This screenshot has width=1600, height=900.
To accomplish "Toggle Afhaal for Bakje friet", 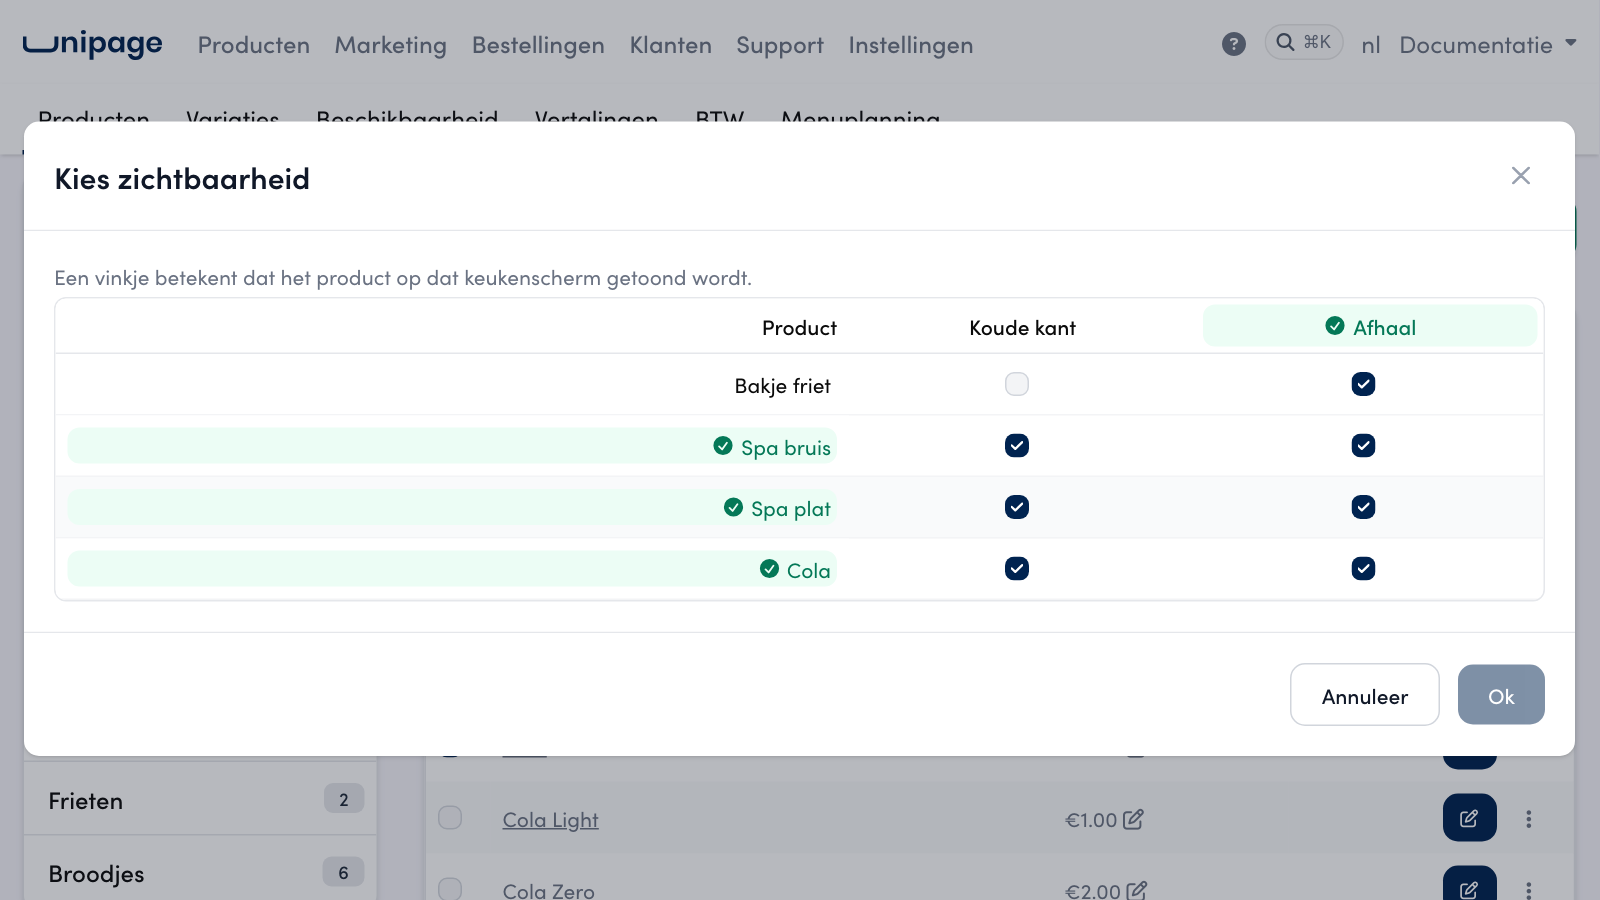I will (x=1363, y=384).
